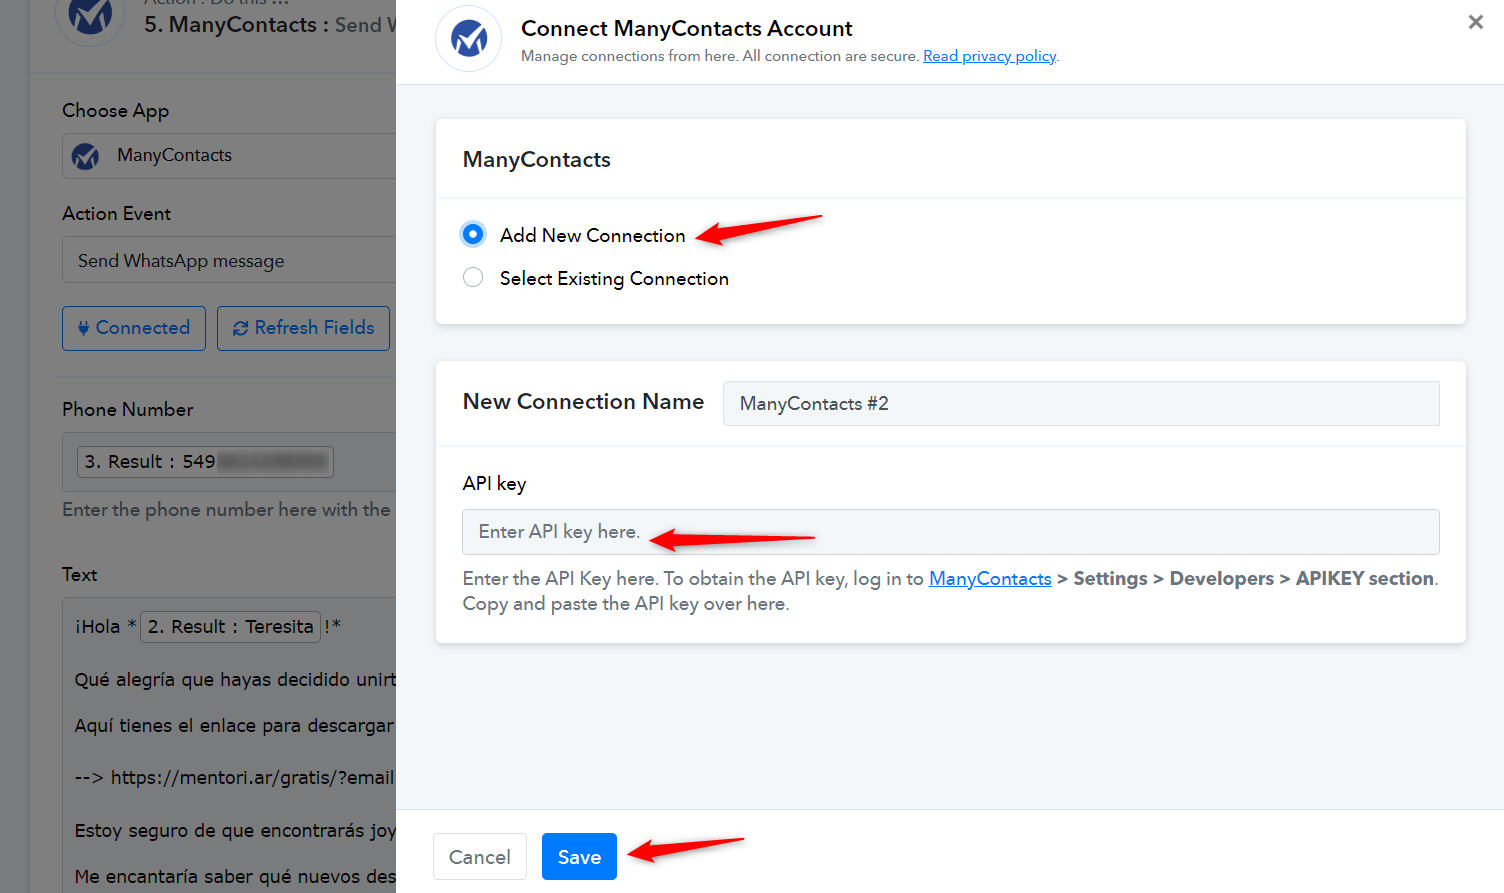Click the Add New Connection label text

(x=593, y=235)
